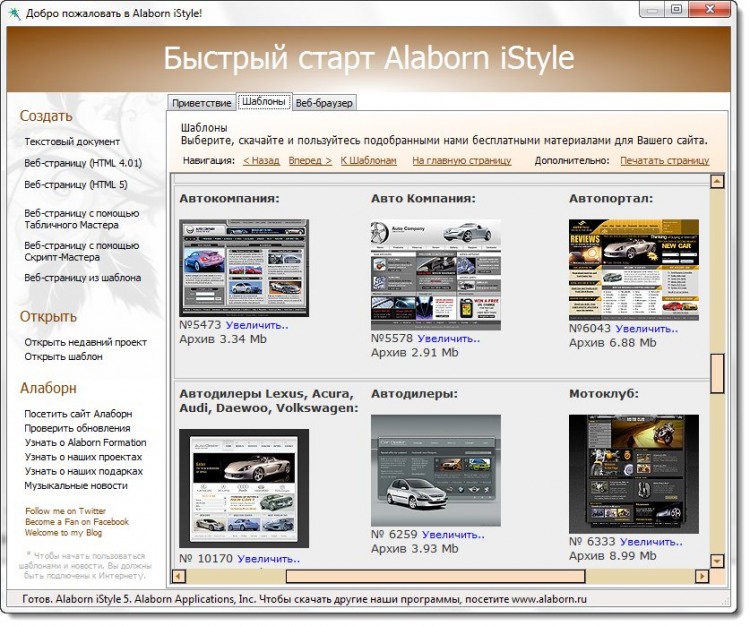Viewport: 750px width, 626px height.
Task: Open the Мотоклуб template thumbnail №6333
Action: [x=634, y=474]
